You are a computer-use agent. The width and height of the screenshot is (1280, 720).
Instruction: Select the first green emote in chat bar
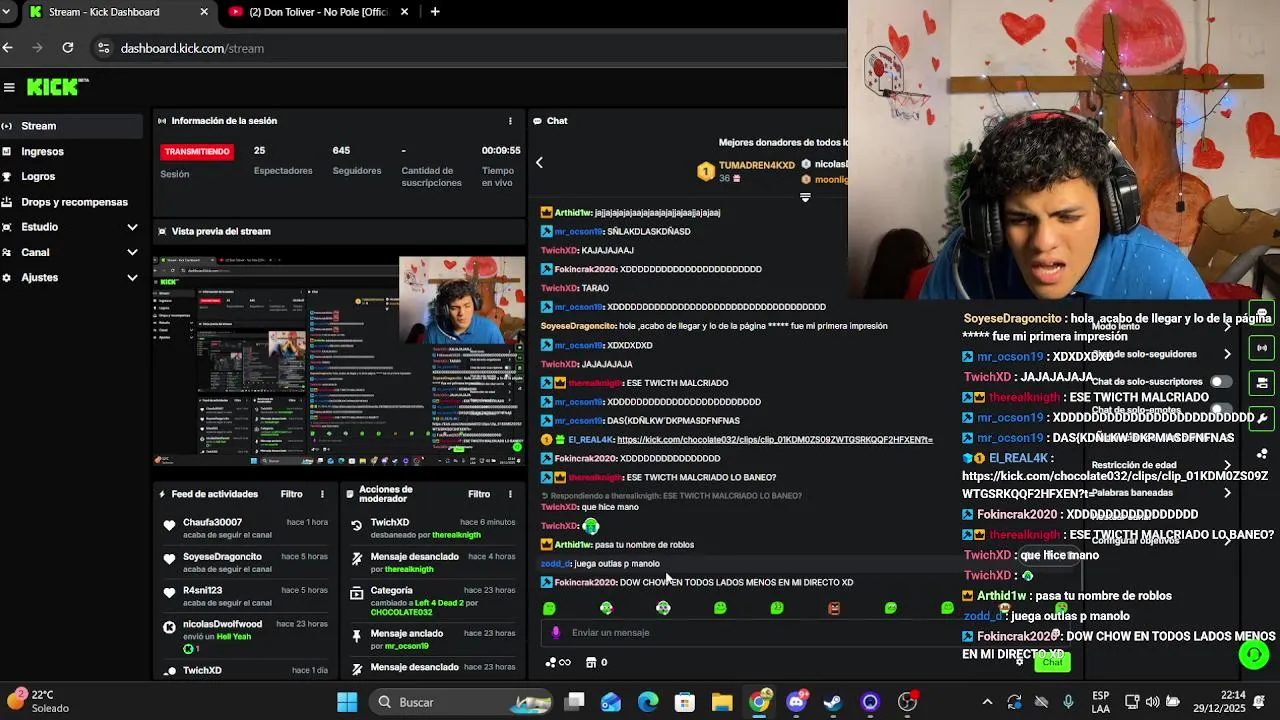549,608
